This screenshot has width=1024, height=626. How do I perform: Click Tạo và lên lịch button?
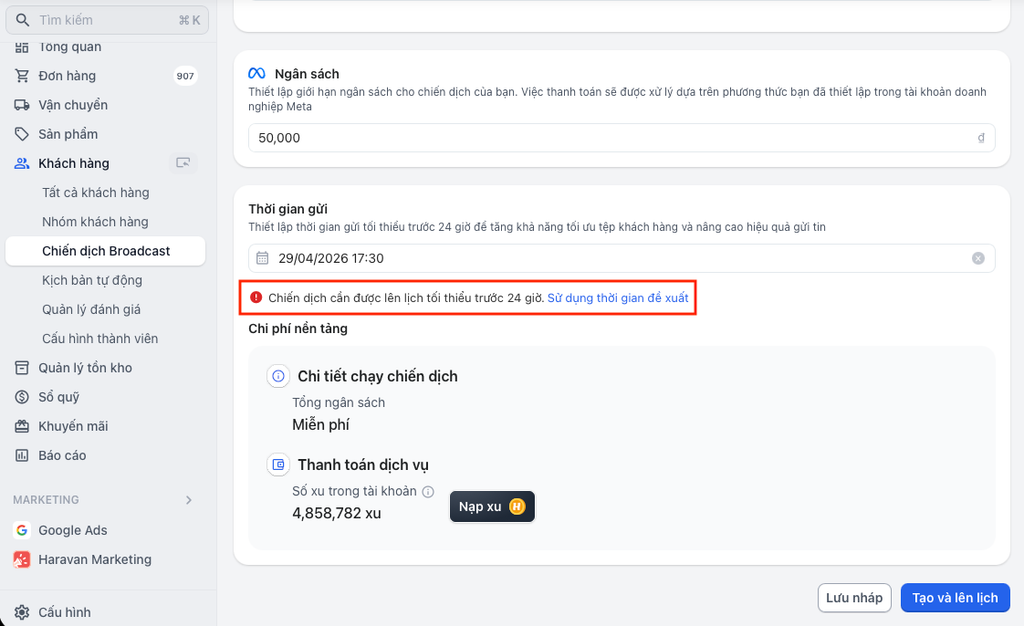[x=955, y=598]
